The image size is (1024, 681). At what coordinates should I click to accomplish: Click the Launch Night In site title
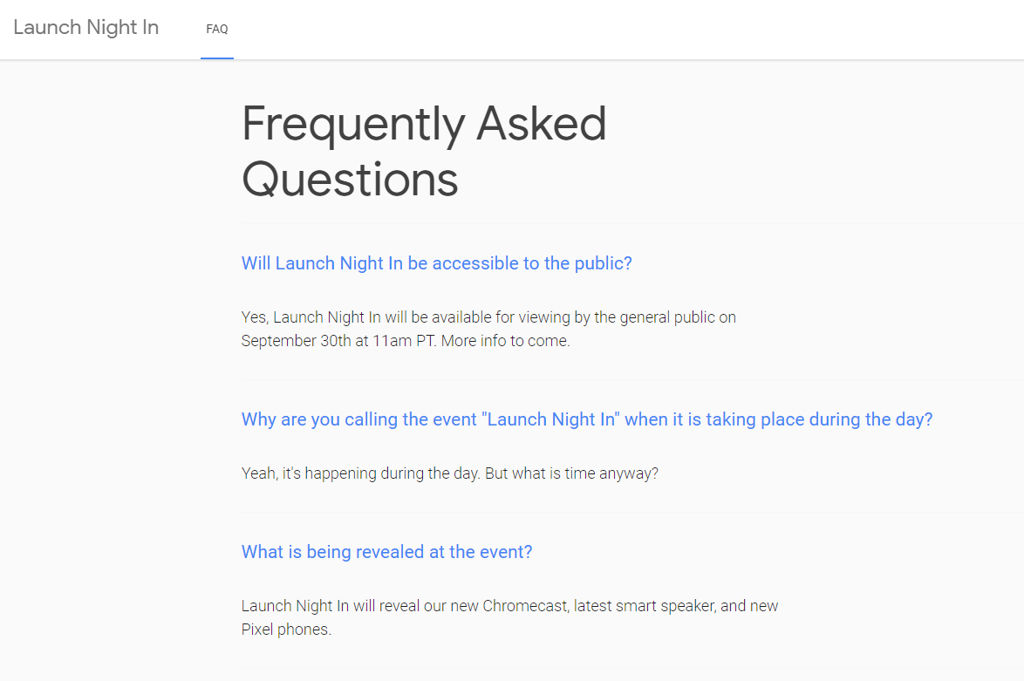pyautogui.click(x=86, y=28)
